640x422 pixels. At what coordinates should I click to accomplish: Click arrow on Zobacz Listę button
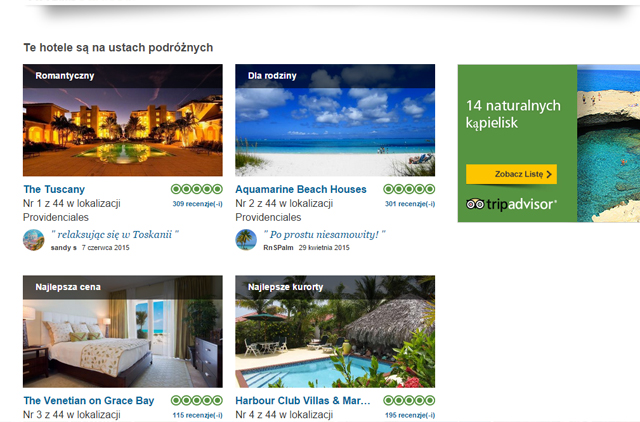tap(549, 174)
